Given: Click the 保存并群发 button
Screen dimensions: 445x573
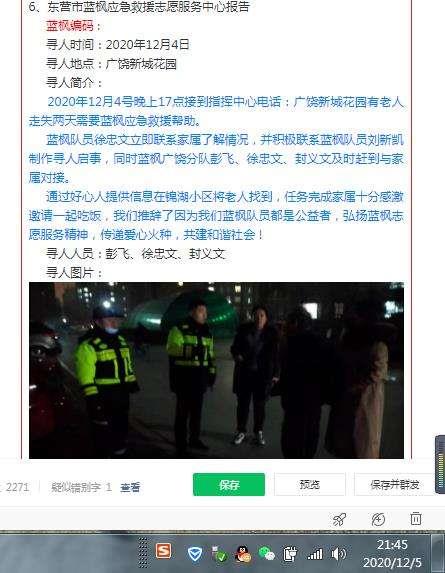Looking at the screenshot, I should point(394,484).
